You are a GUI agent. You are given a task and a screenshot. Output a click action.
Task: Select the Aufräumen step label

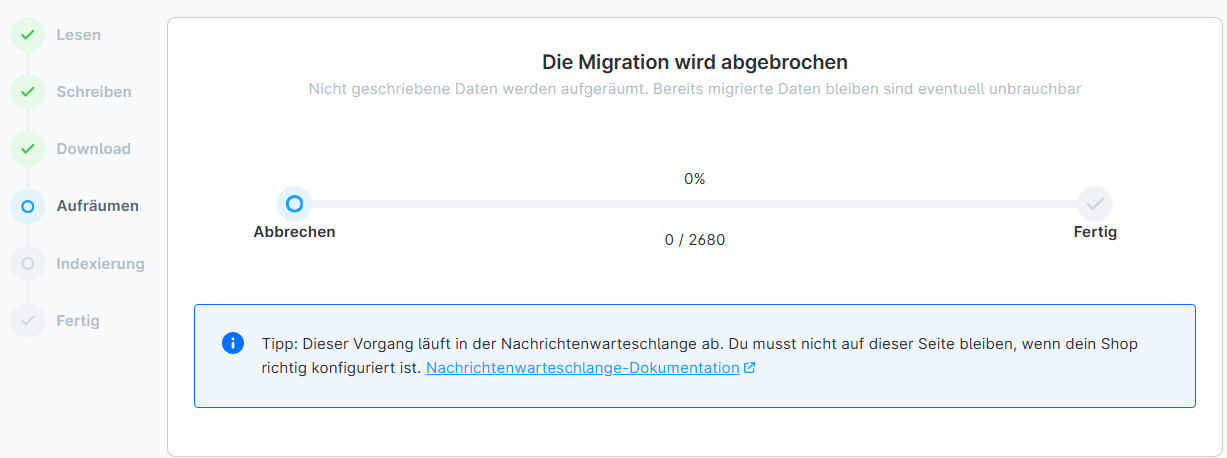97,206
